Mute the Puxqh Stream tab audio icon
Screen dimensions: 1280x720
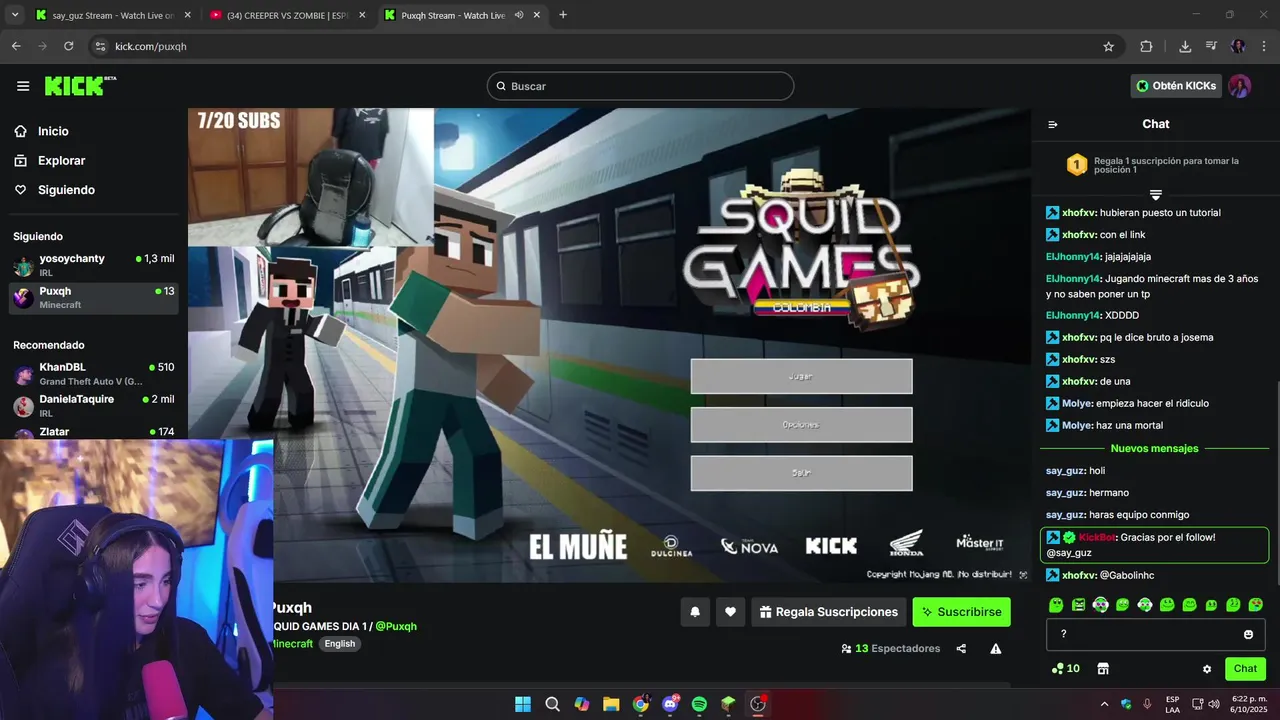pyautogui.click(x=518, y=15)
